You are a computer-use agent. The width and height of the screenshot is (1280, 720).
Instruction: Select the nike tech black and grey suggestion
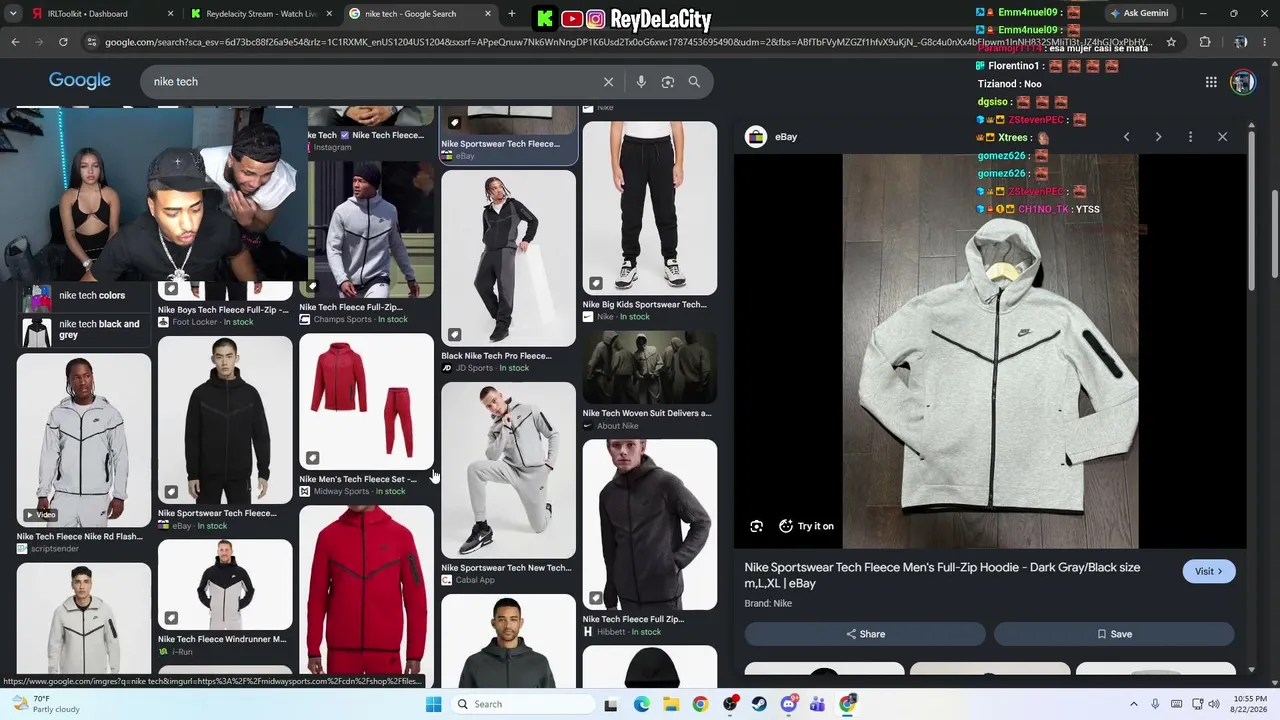84,330
